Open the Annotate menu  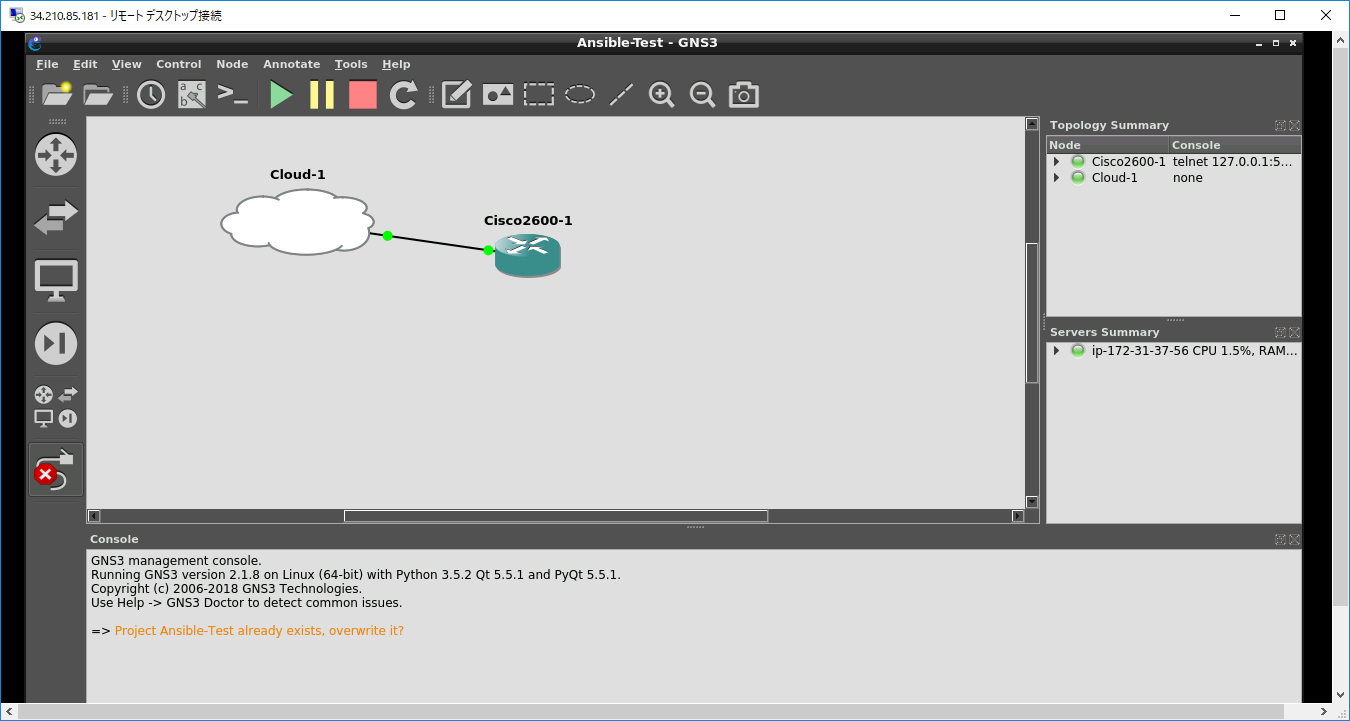(291, 64)
